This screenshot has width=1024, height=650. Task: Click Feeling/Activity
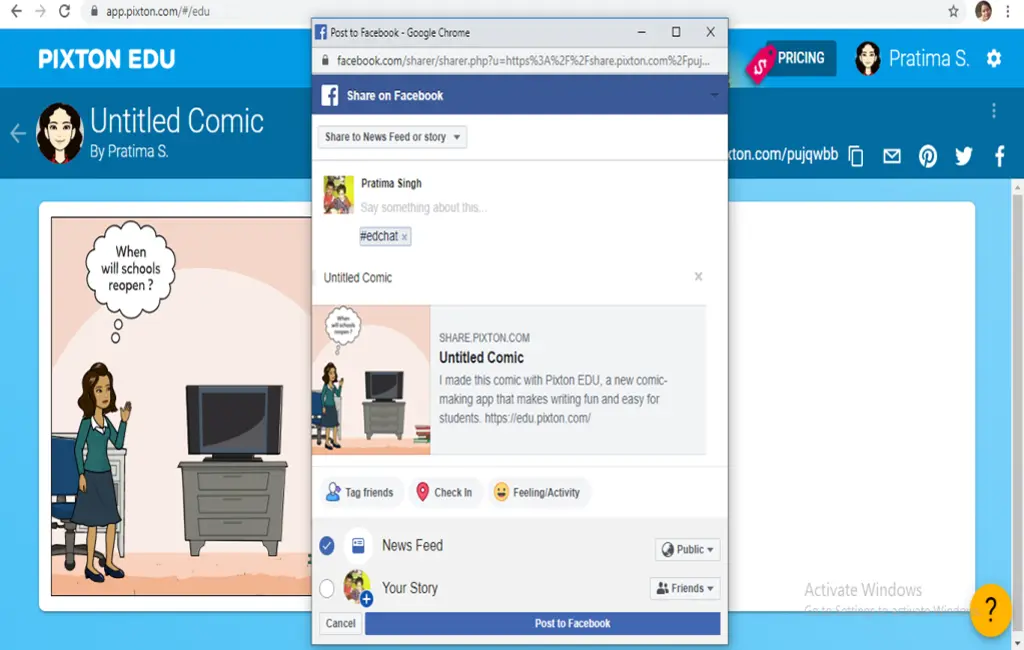pos(537,493)
